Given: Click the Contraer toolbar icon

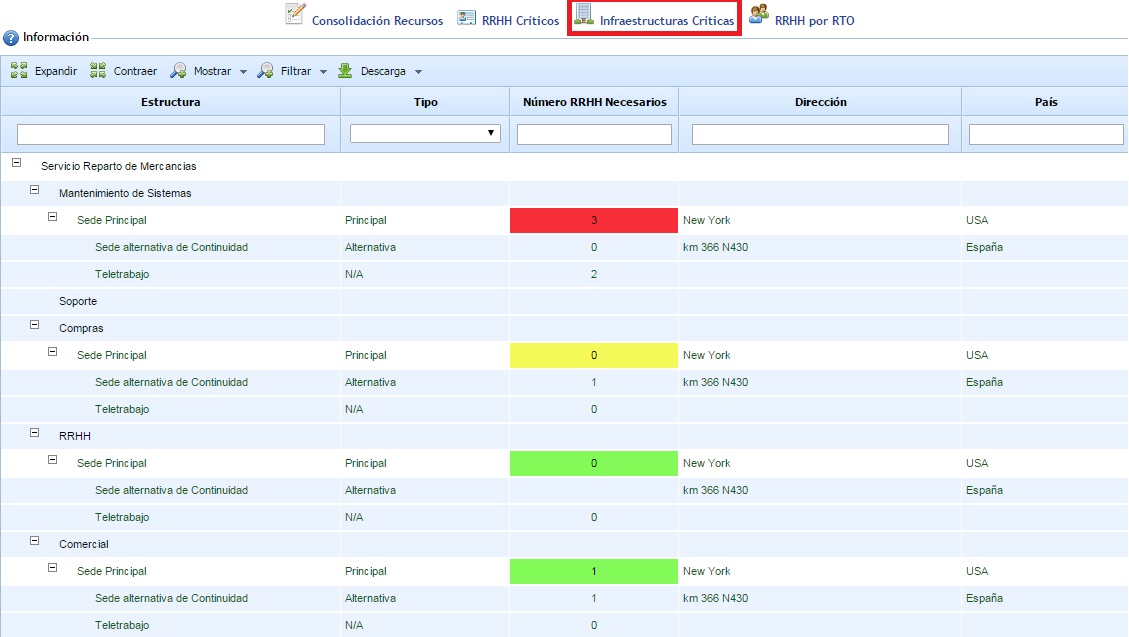Looking at the screenshot, I should pos(98,71).
